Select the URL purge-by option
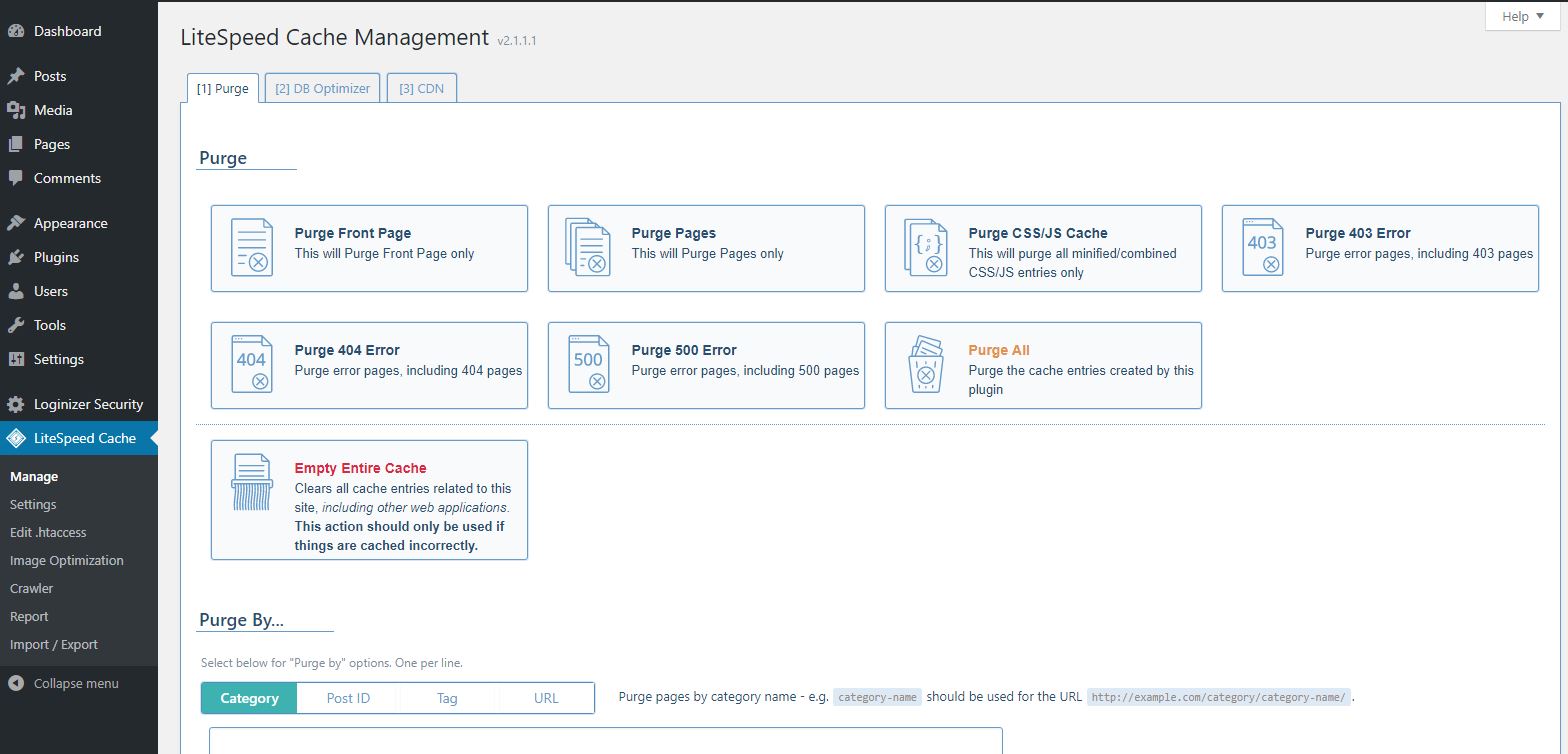The image size is (1568, 754). click(x=546, y=698)
